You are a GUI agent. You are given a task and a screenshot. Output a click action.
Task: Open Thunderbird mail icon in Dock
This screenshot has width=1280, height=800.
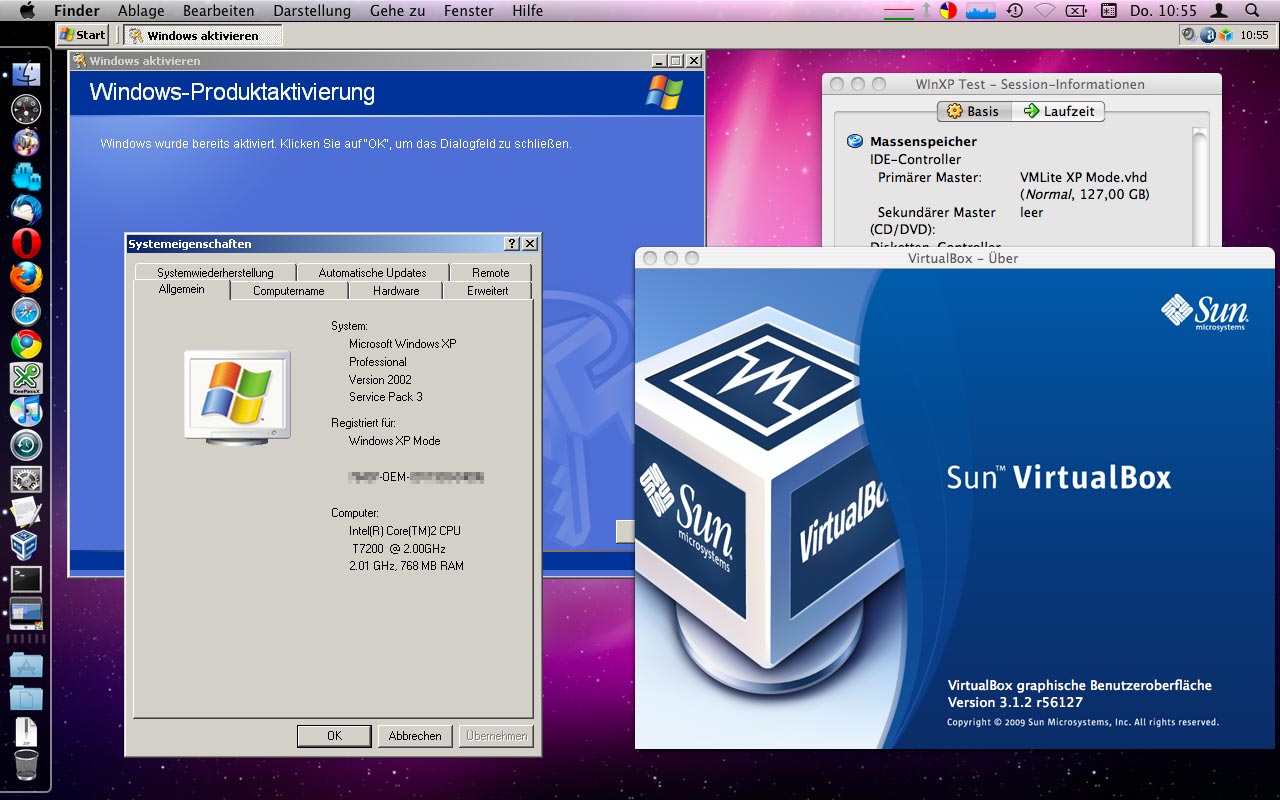click(26, 210)
